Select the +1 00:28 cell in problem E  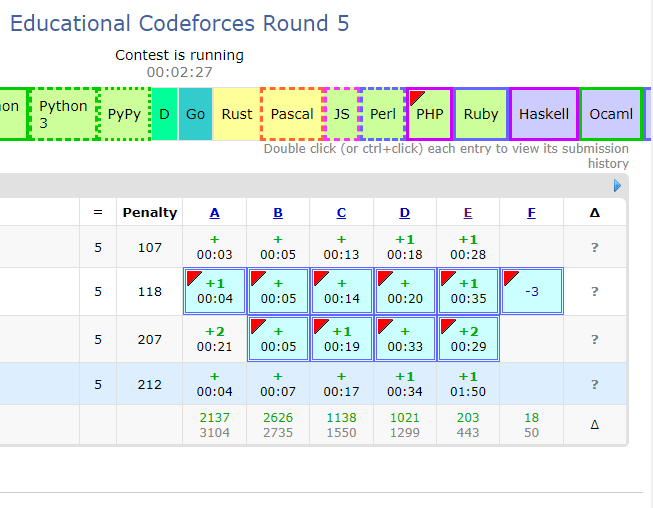468,247
